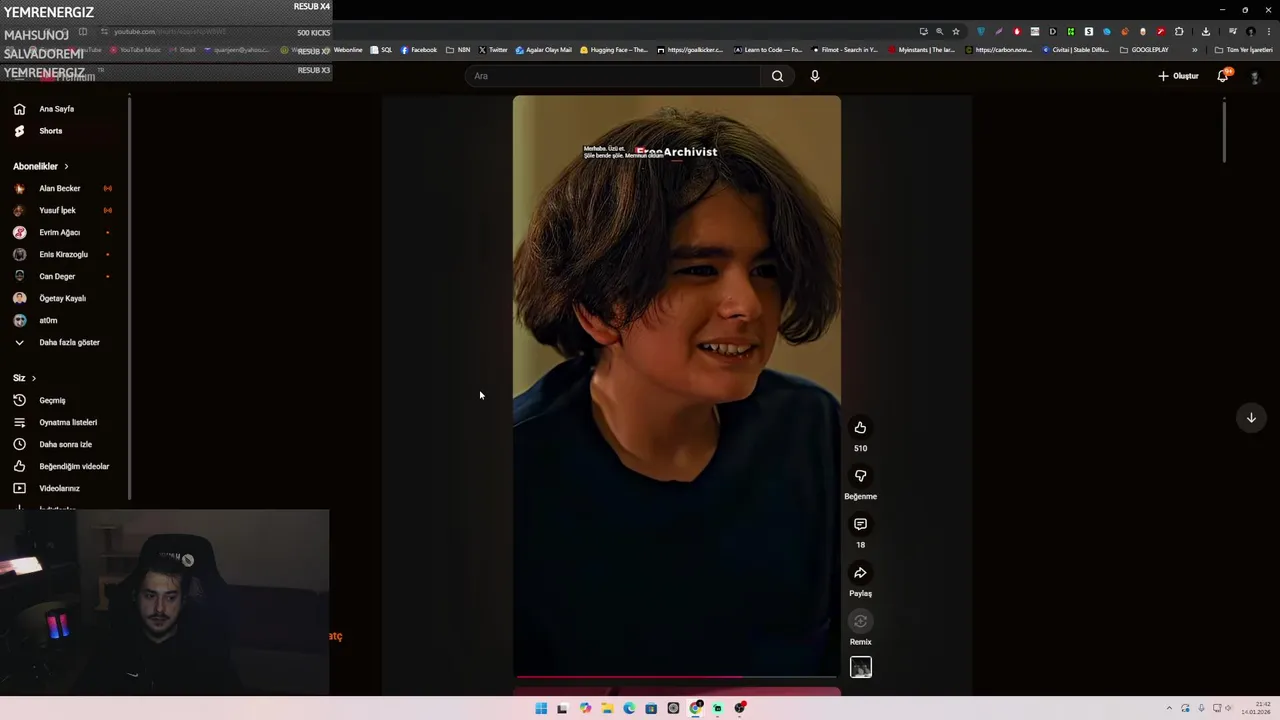Open the account avatar menu
Screen dimensions: 1280x720
(x=1255, y=76)
